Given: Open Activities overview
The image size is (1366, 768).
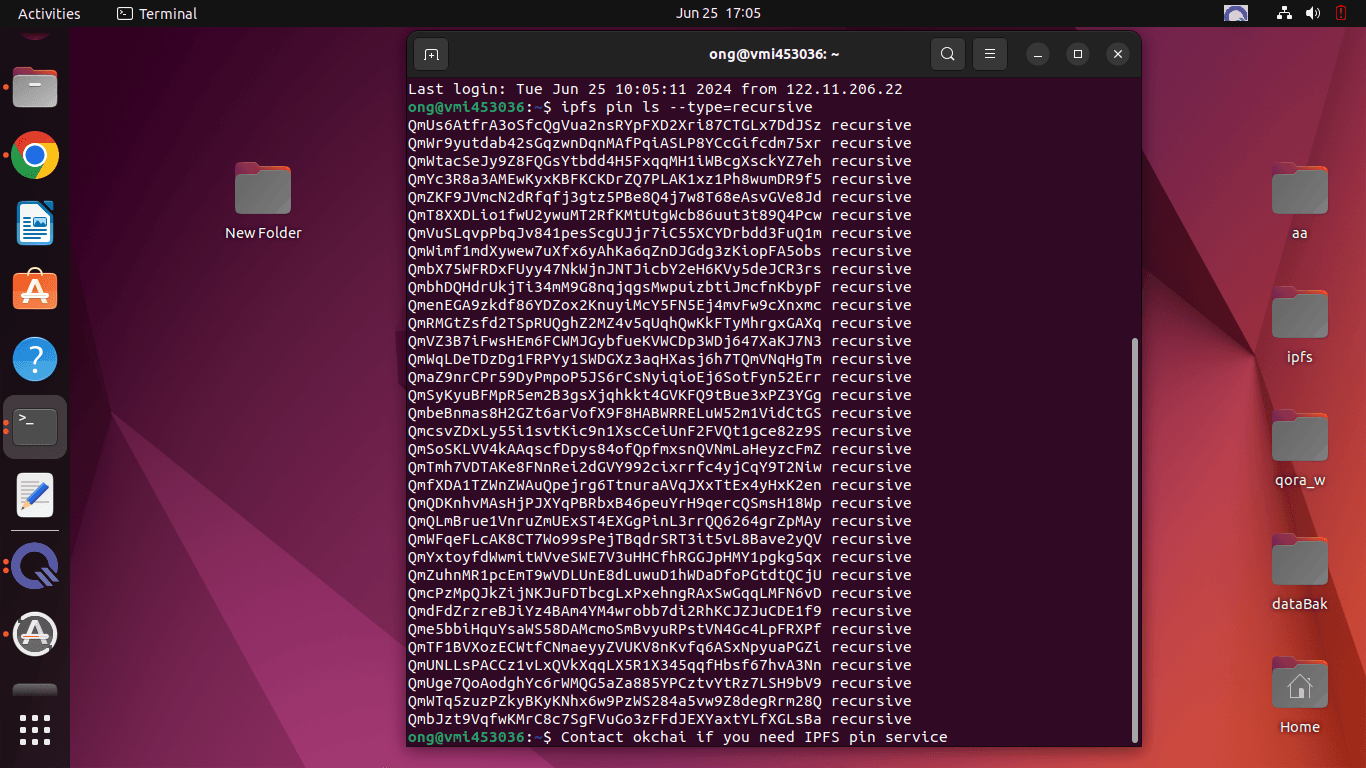Looking at the screenshot, I should coord(49,13).
